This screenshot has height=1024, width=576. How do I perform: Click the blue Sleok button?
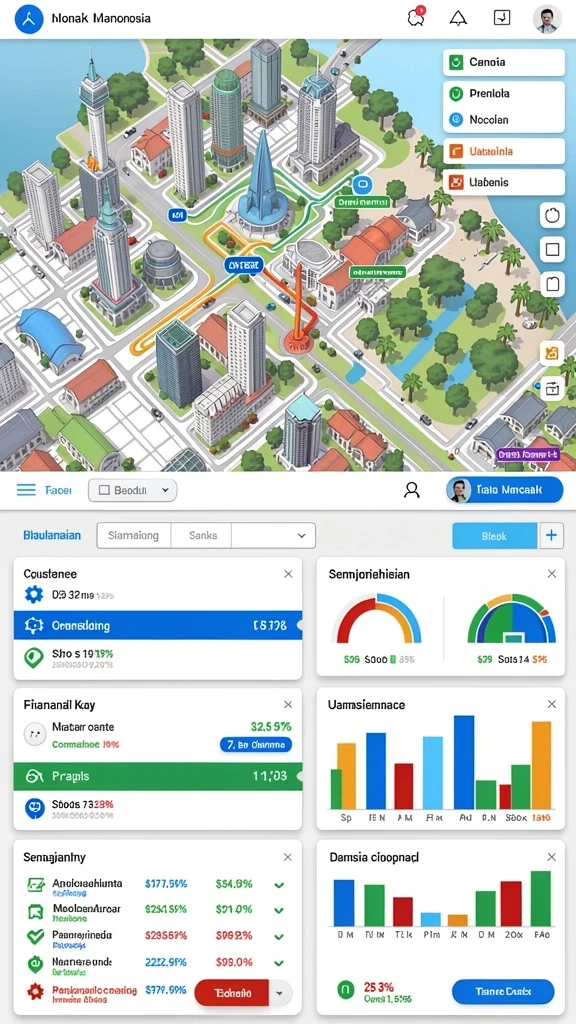tap(494, 536)
